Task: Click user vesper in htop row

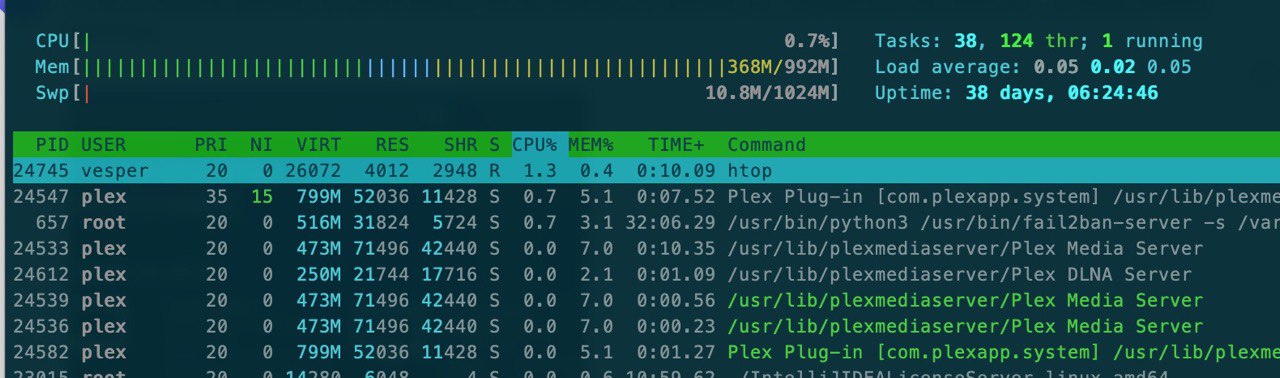Action: [114, 171]
